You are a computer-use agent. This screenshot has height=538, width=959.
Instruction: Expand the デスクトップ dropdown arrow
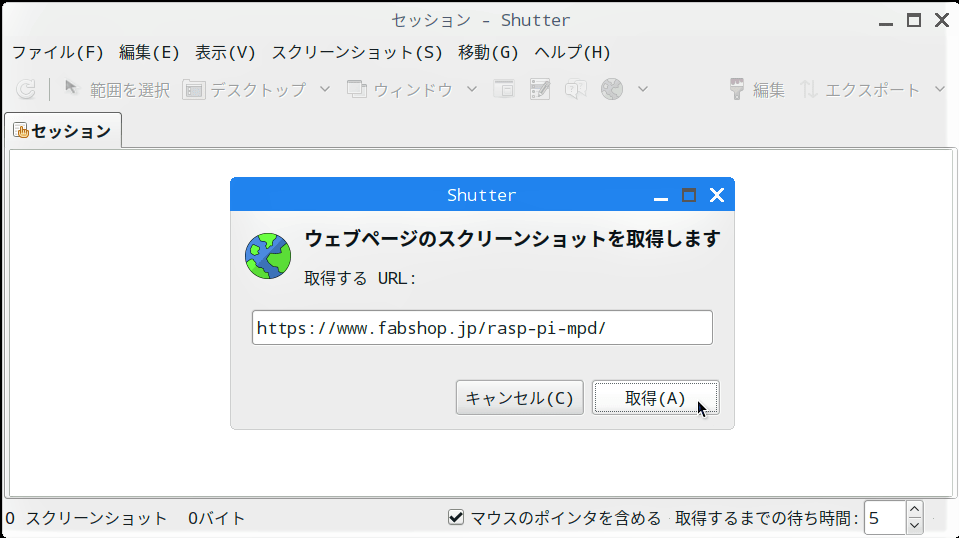click(325, 89)
